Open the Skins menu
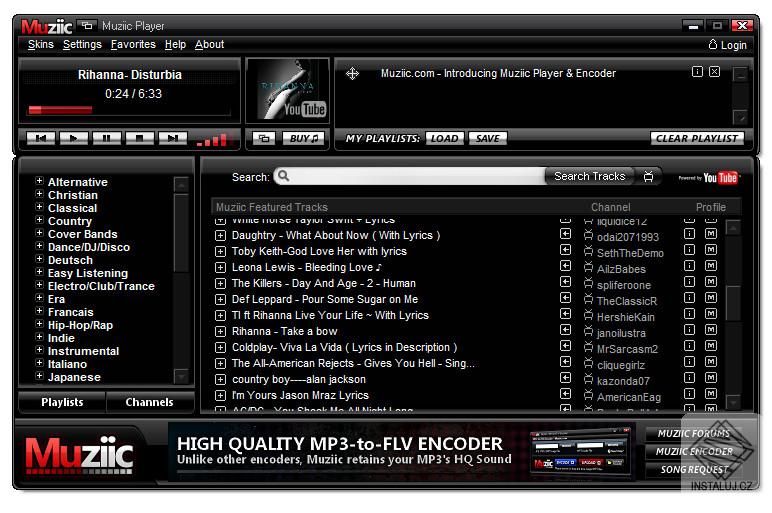Image resolution: width=772 pixels, height=513 pixels. pyautogui.click(x=40, y=44)
